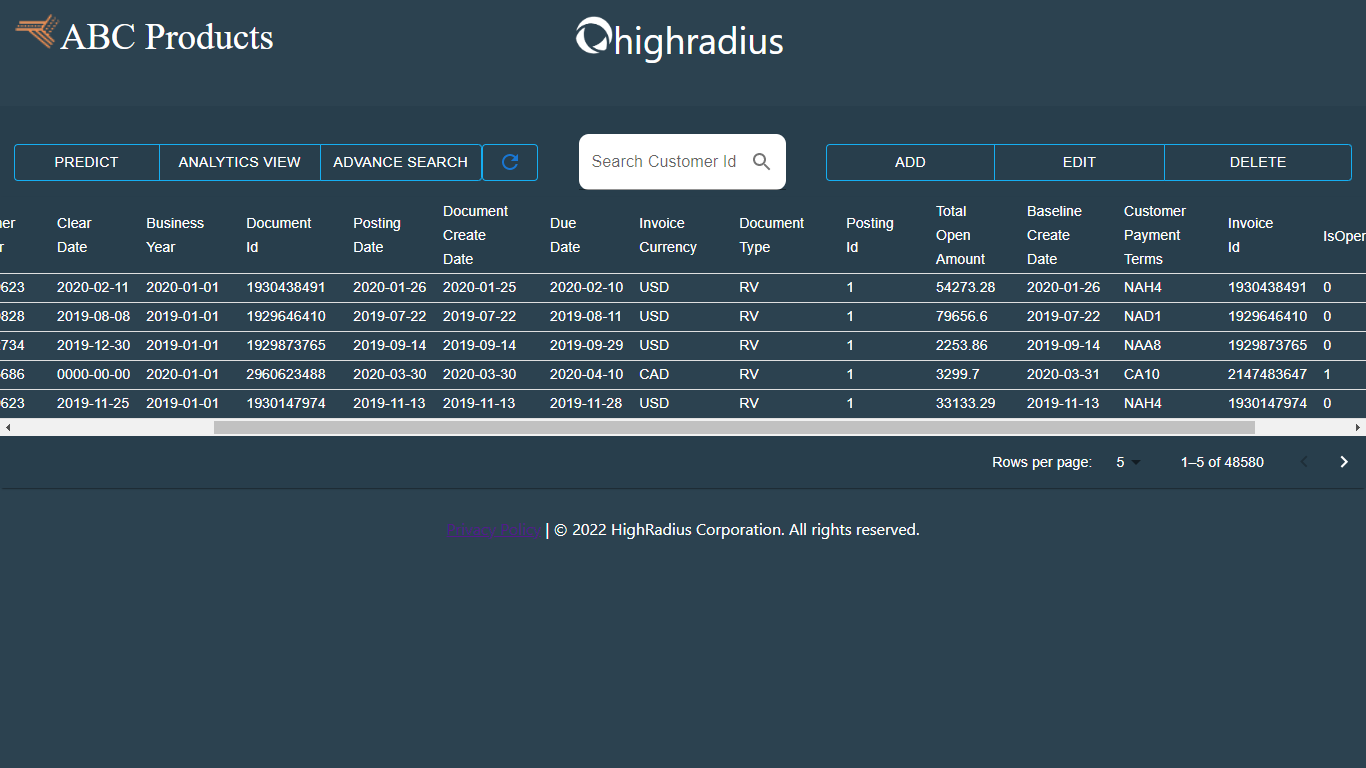The image size is (1366, 768).
Task: Go to the previous page of invoices
Action: tap(1304, 461)
